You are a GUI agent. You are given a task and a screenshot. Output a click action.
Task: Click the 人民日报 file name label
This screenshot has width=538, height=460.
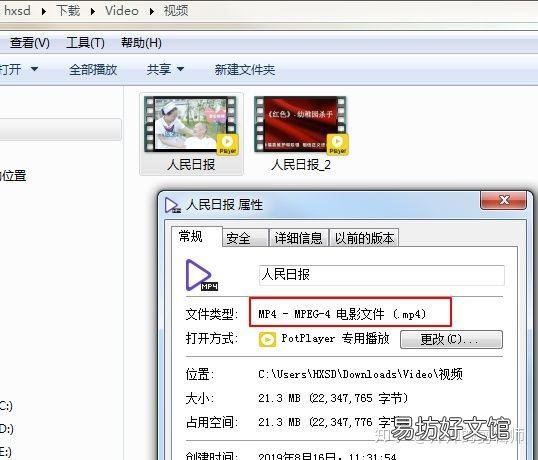(x=191, y=165)
